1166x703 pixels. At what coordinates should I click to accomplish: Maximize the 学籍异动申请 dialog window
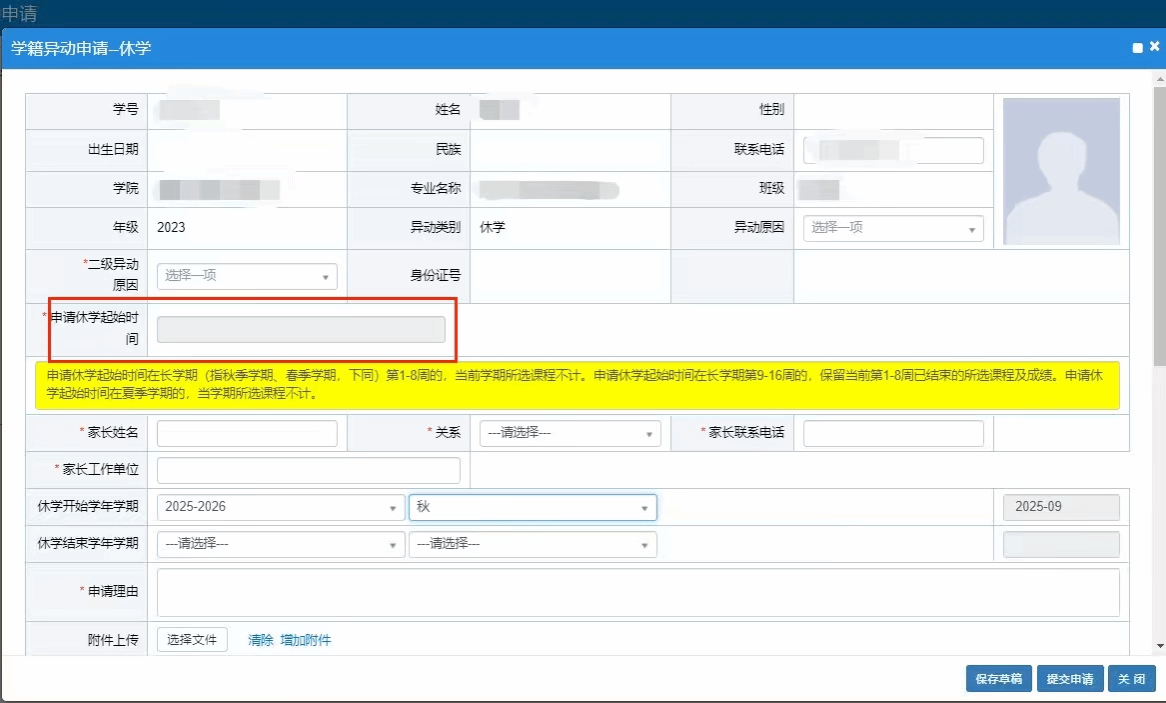pyautogui.click(x=1137, y=48)
